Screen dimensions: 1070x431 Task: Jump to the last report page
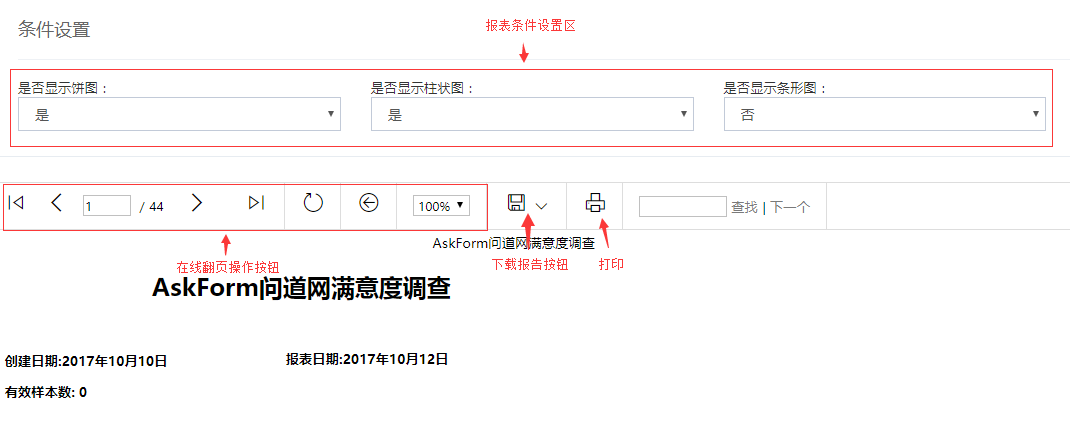(257, 203)
